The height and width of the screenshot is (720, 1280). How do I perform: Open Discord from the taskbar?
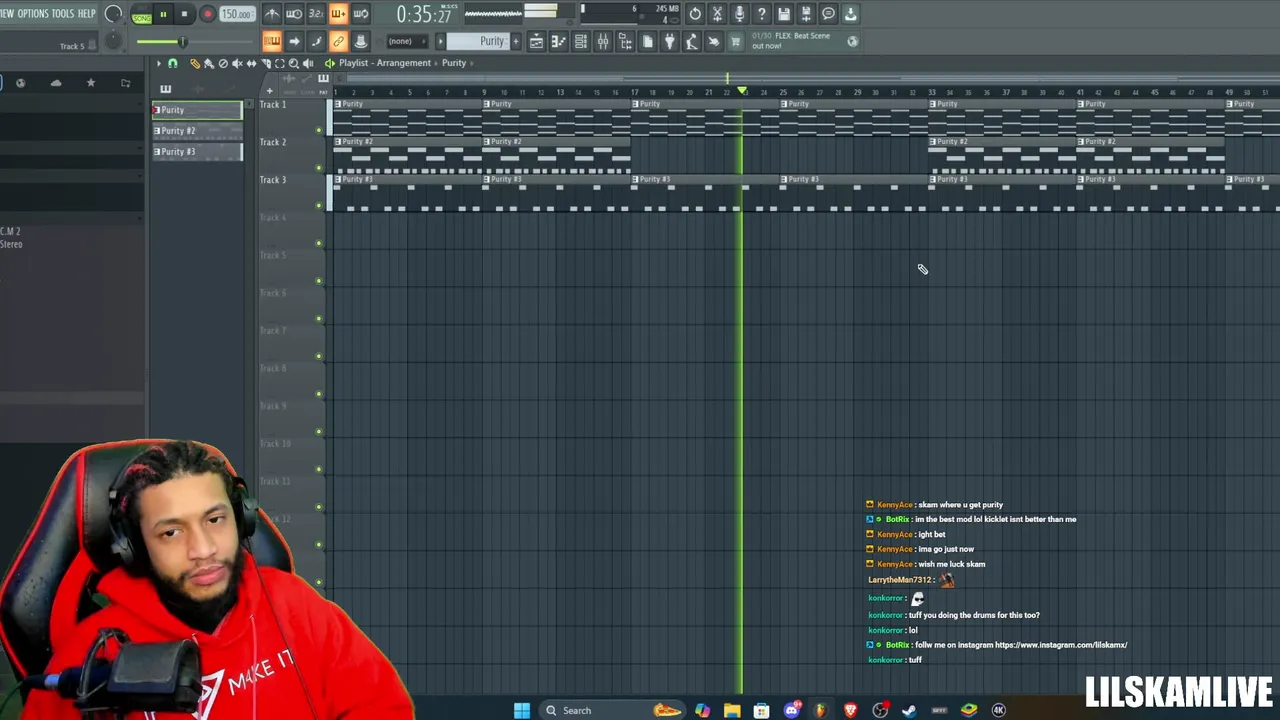click(791, 710)
